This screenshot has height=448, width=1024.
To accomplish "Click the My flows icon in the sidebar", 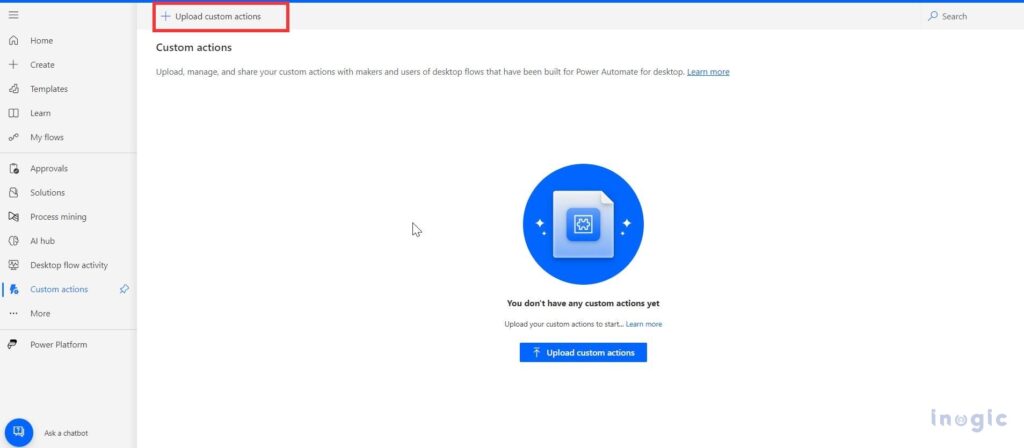I will coord(13,137).
